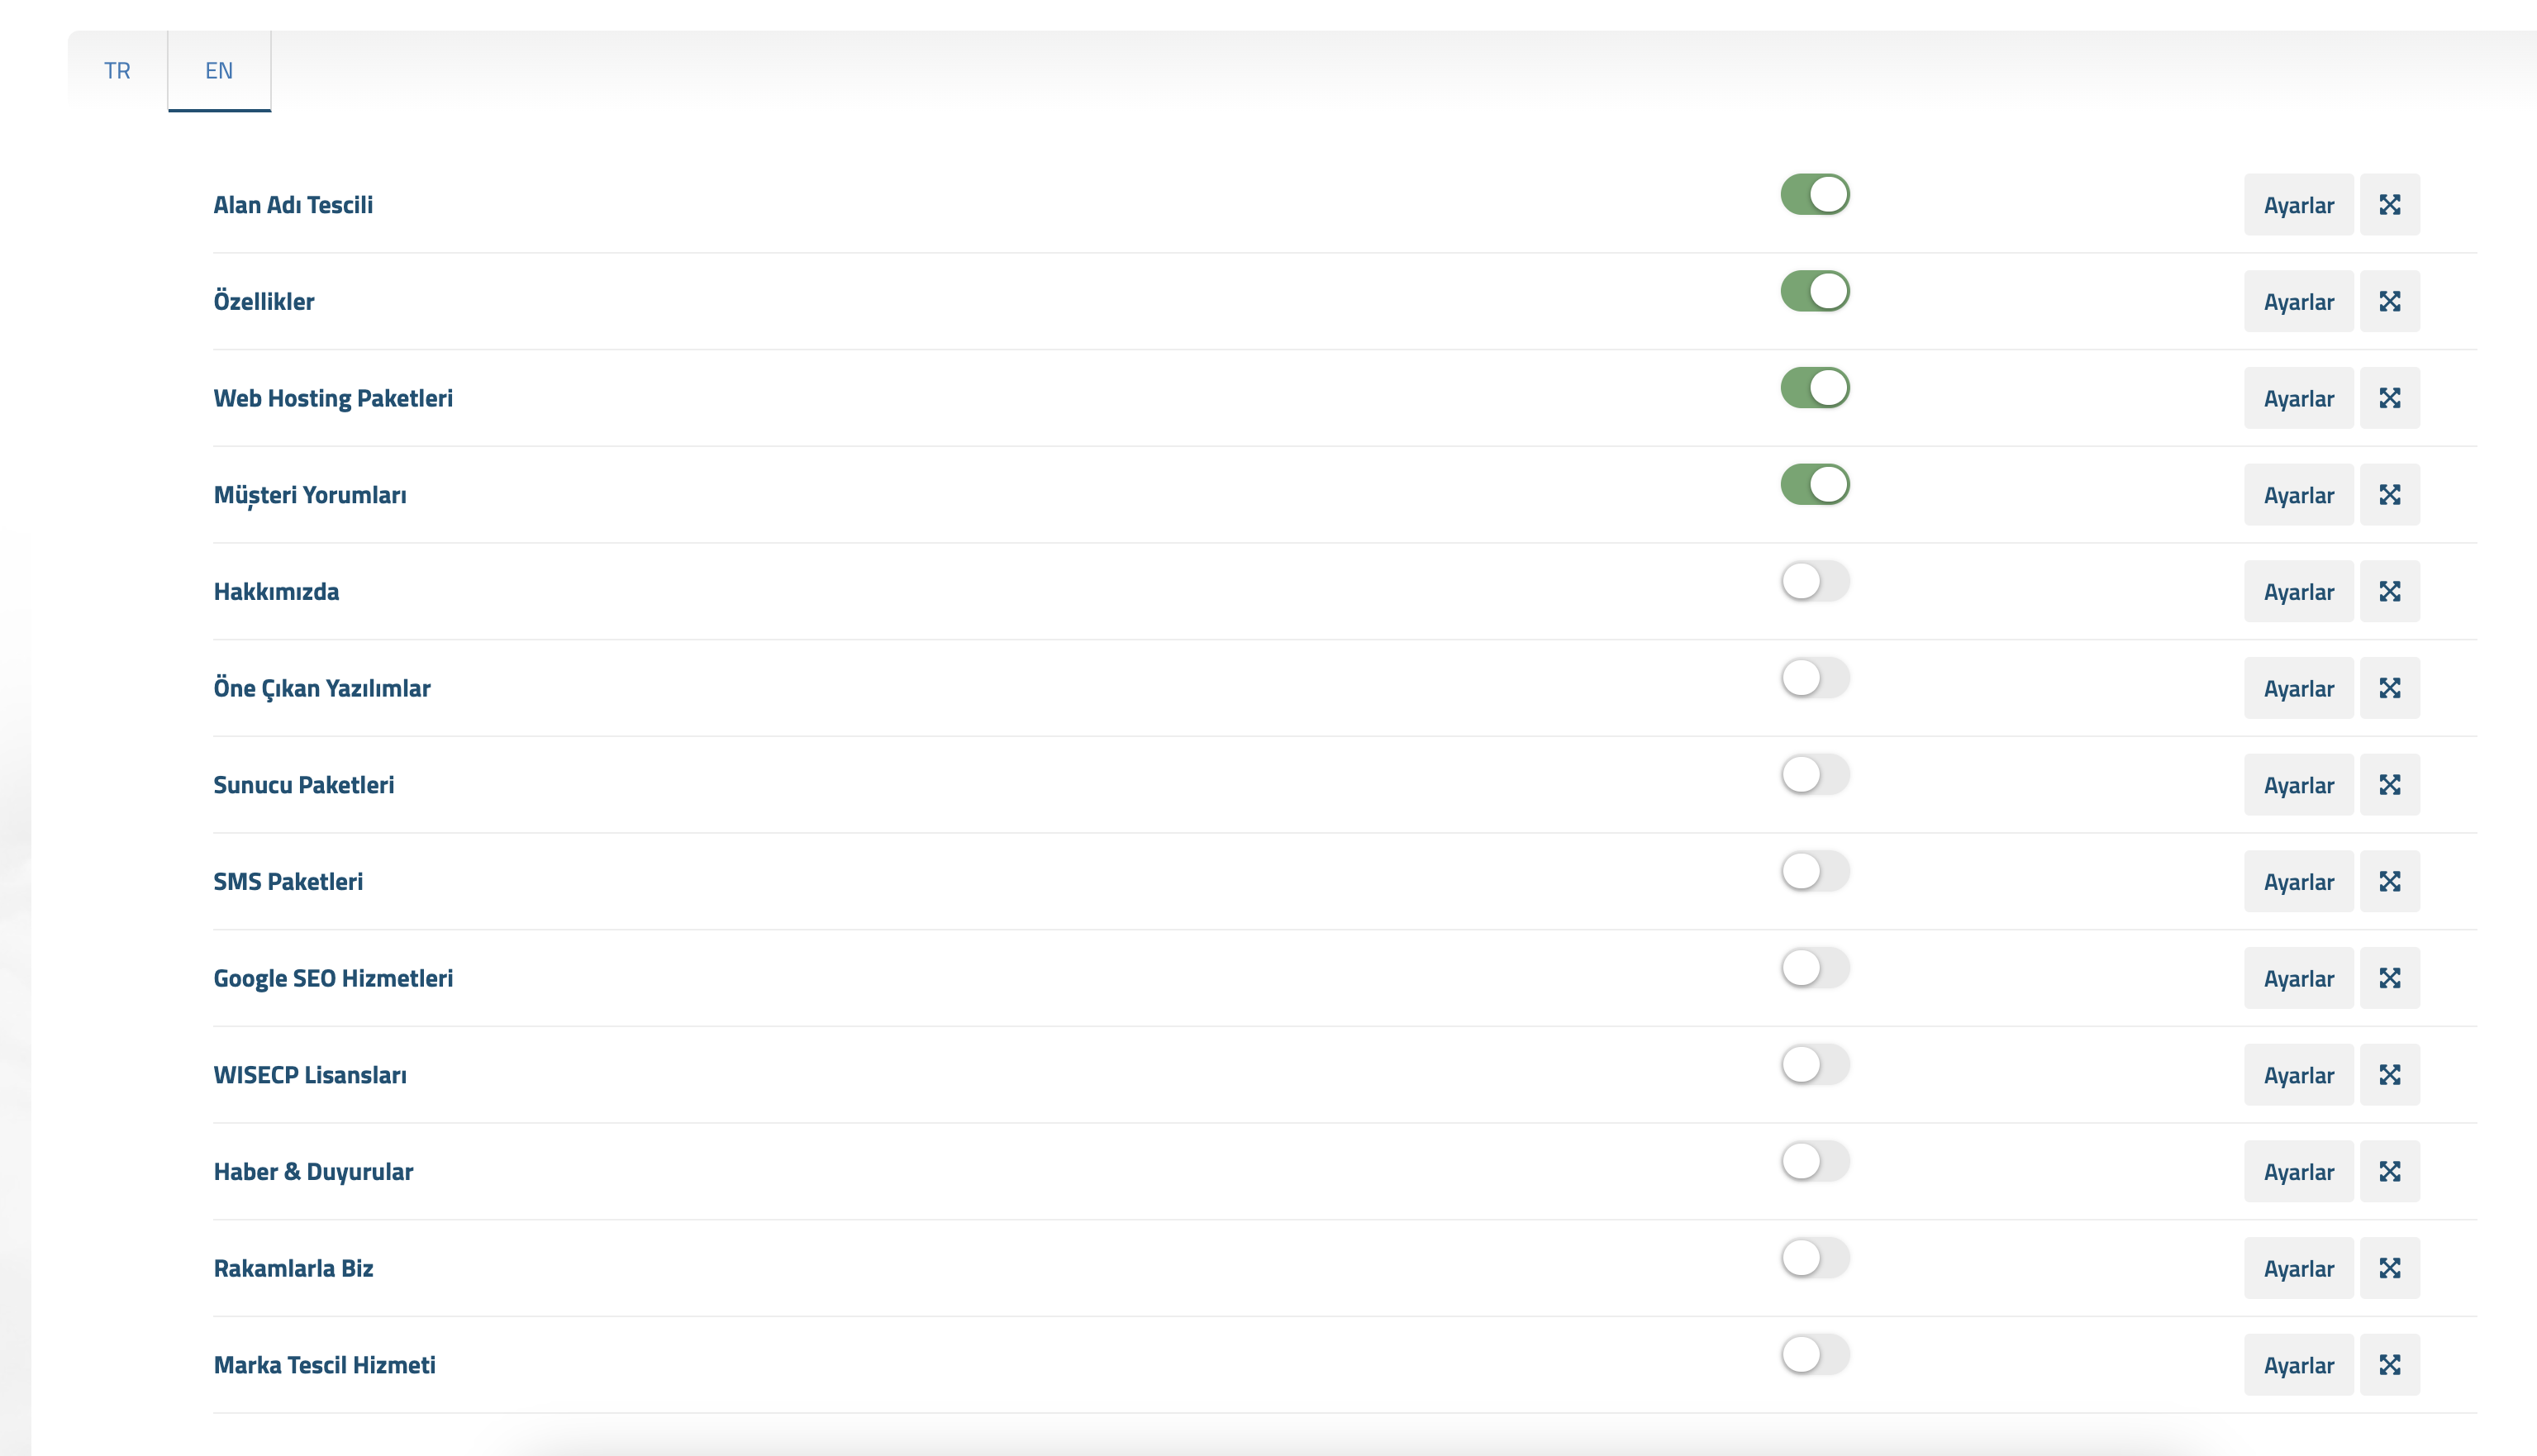Turn off the Müşteri Yorumları switch
Viewport: 2537px width, 1456px height.
click(1814, 484)
